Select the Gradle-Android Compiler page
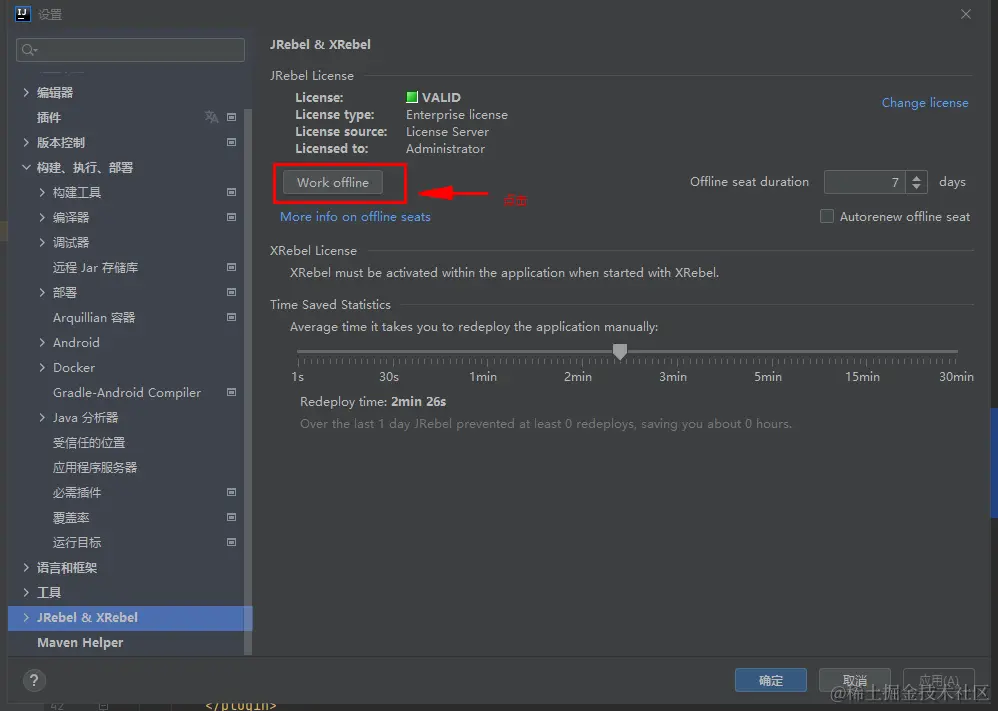 click(x=127, y=393)
